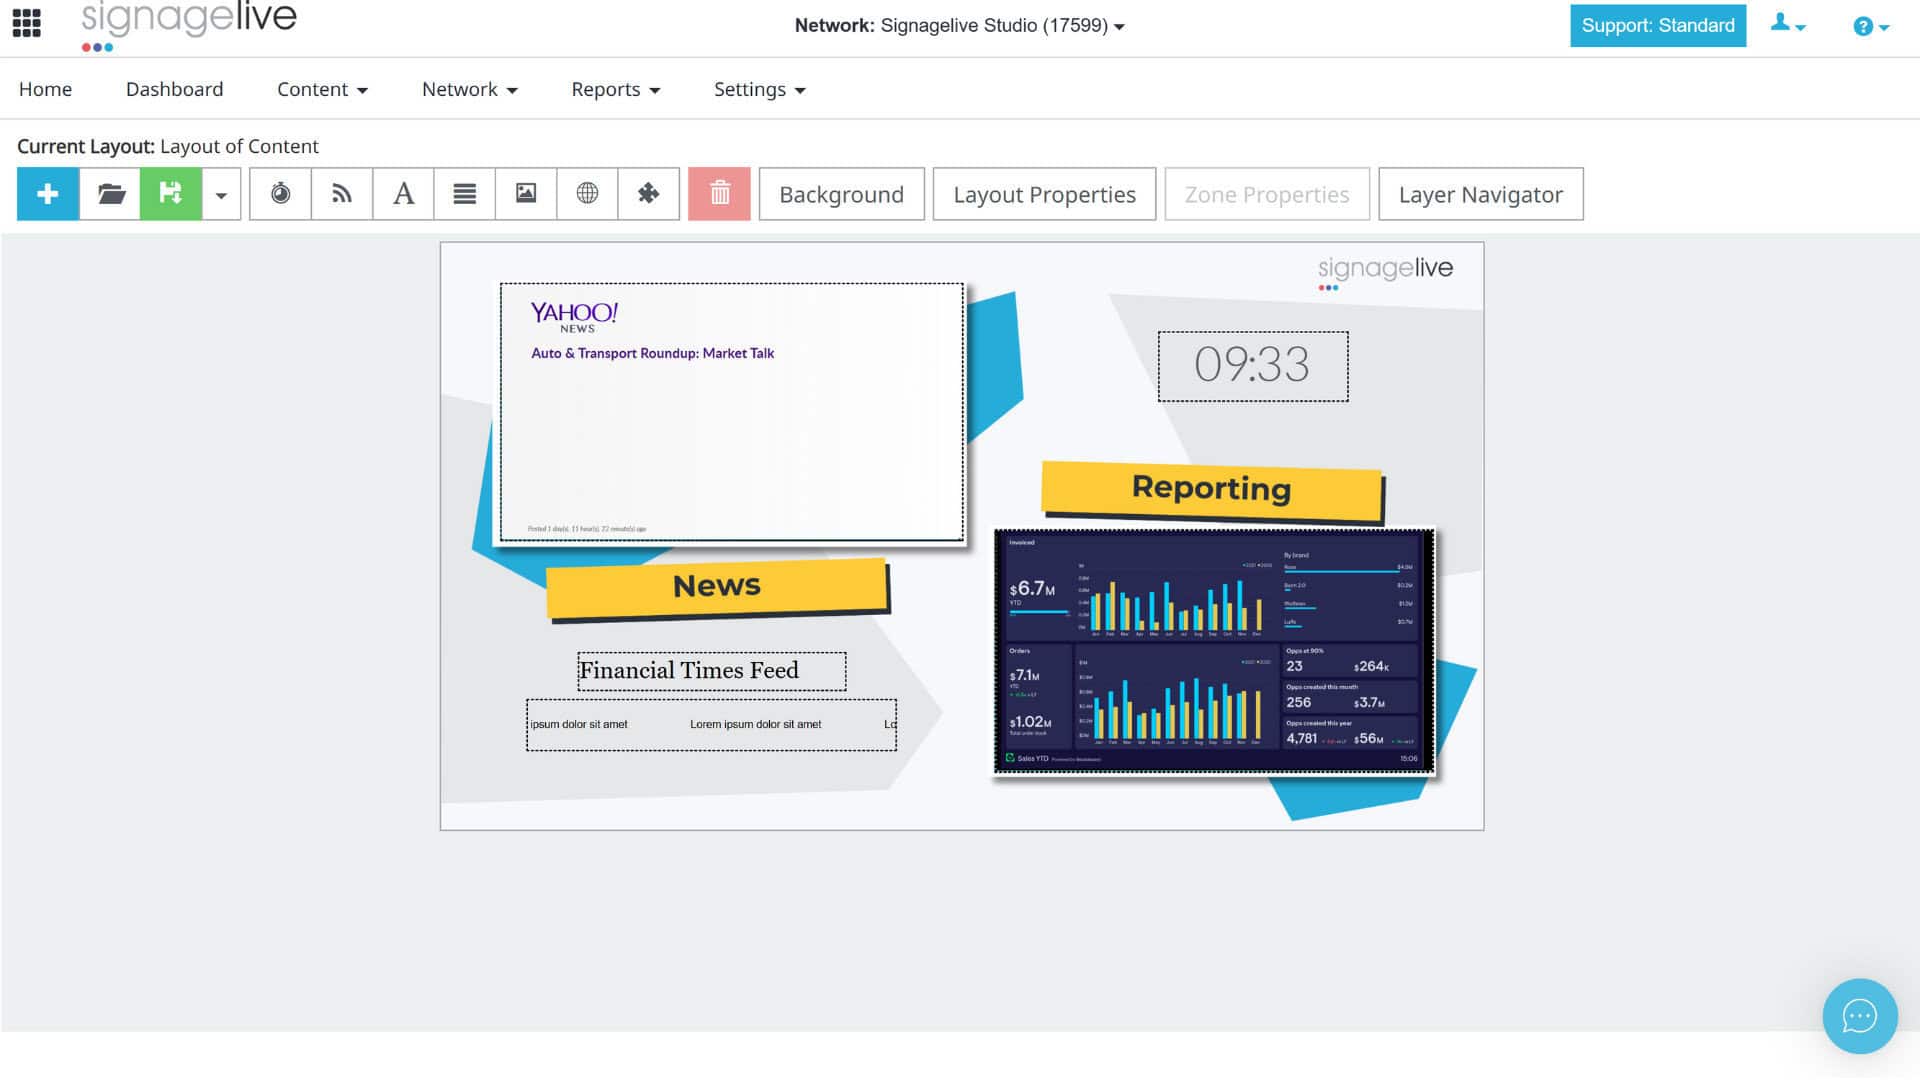Expand the save button dropdown arrow
The height and width of the screenshot is (1080, 1920).
tap(221, 194)
